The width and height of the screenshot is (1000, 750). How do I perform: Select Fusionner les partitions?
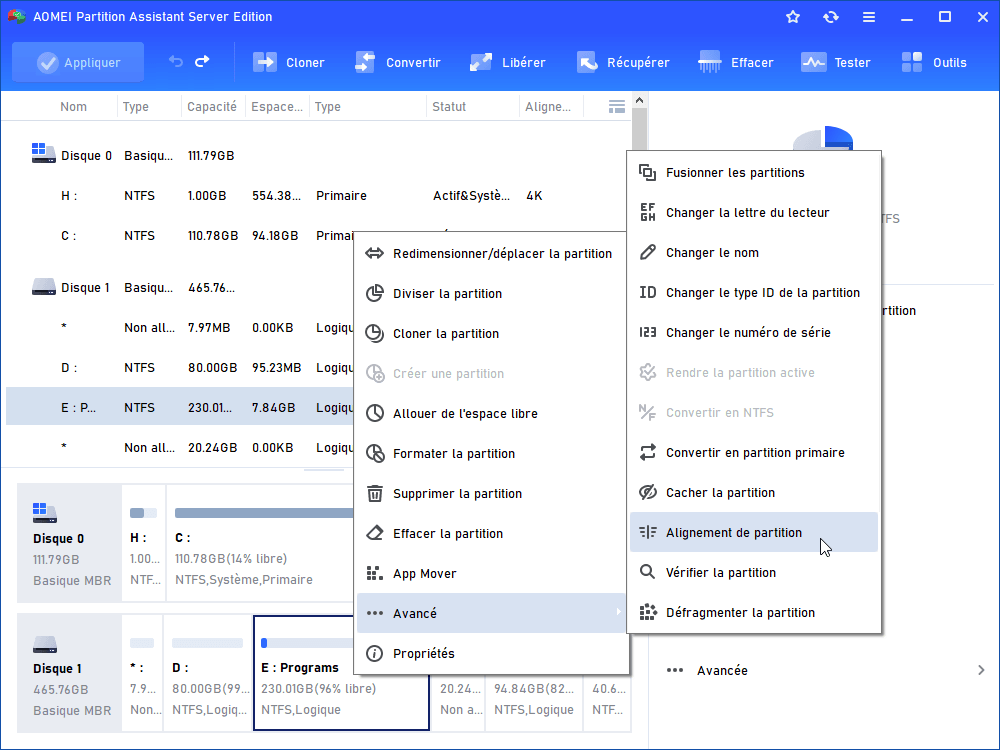pyautogui.click(x=754, y=172)
